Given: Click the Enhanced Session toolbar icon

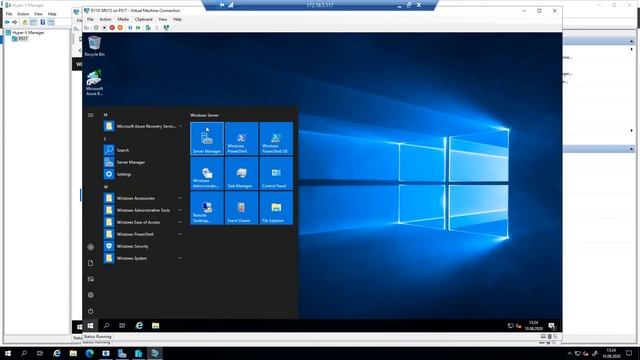Looking at the screenshot, I should coord(166,28).
